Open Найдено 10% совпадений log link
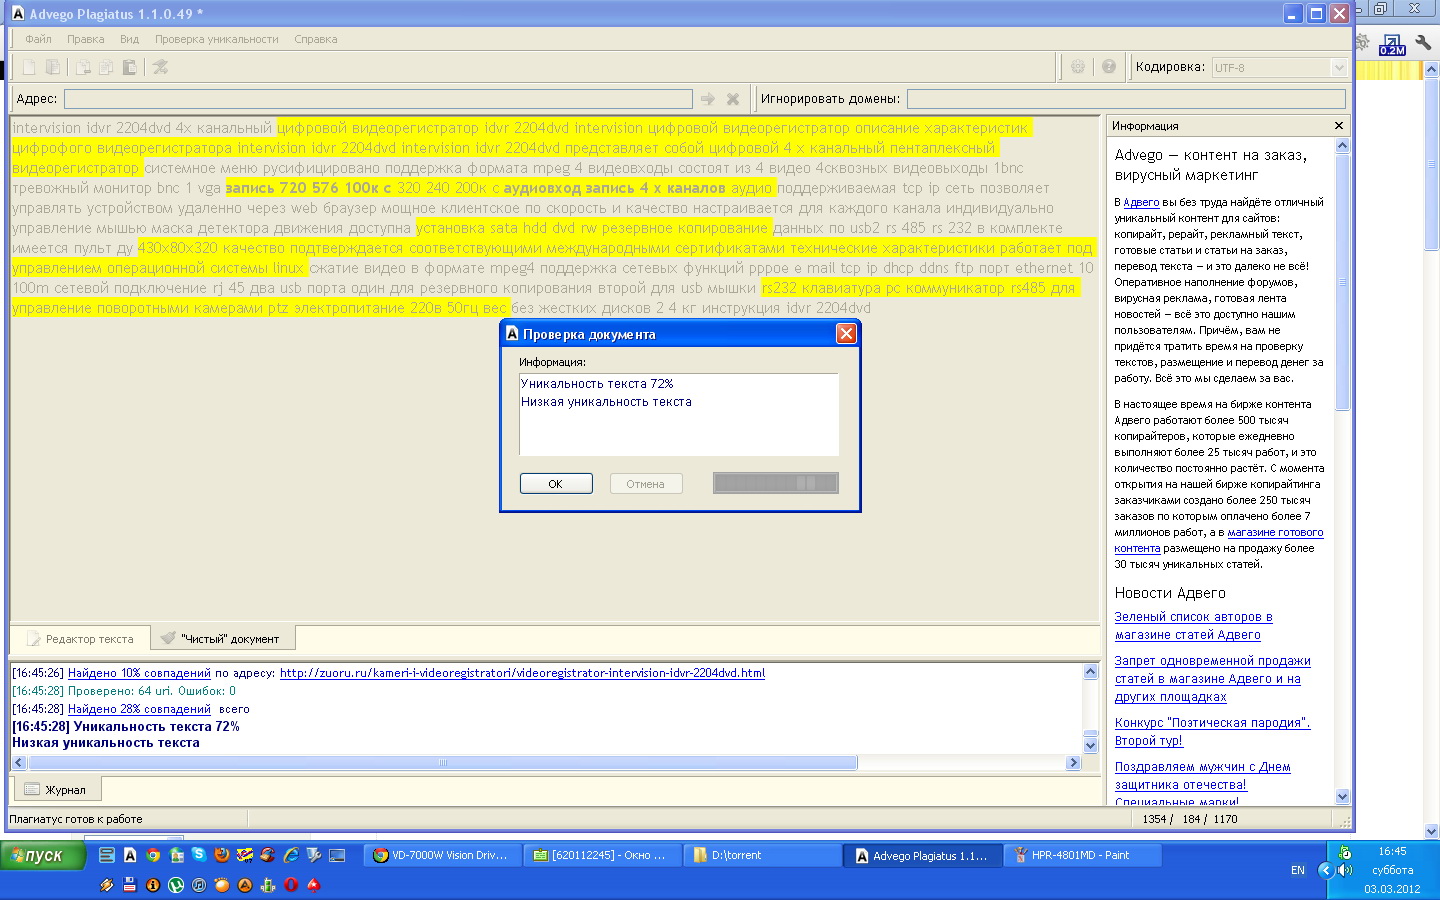Screen dimensions: 1440x900 (139, 673)
